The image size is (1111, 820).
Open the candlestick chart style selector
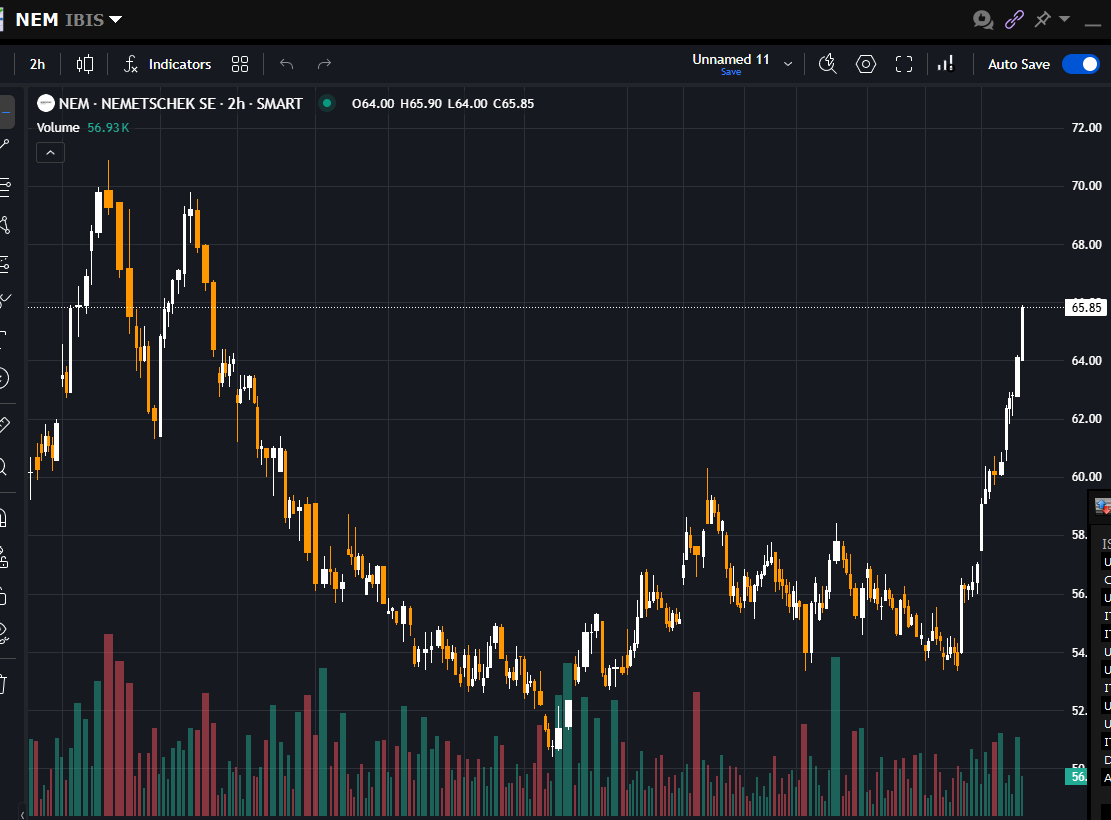pyautogui.click(x=84, y=64)
